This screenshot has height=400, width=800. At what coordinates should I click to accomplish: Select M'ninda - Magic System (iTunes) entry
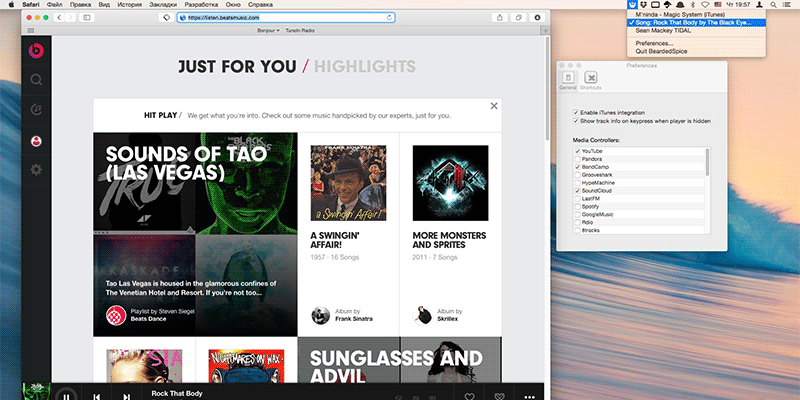pos(696,15)
